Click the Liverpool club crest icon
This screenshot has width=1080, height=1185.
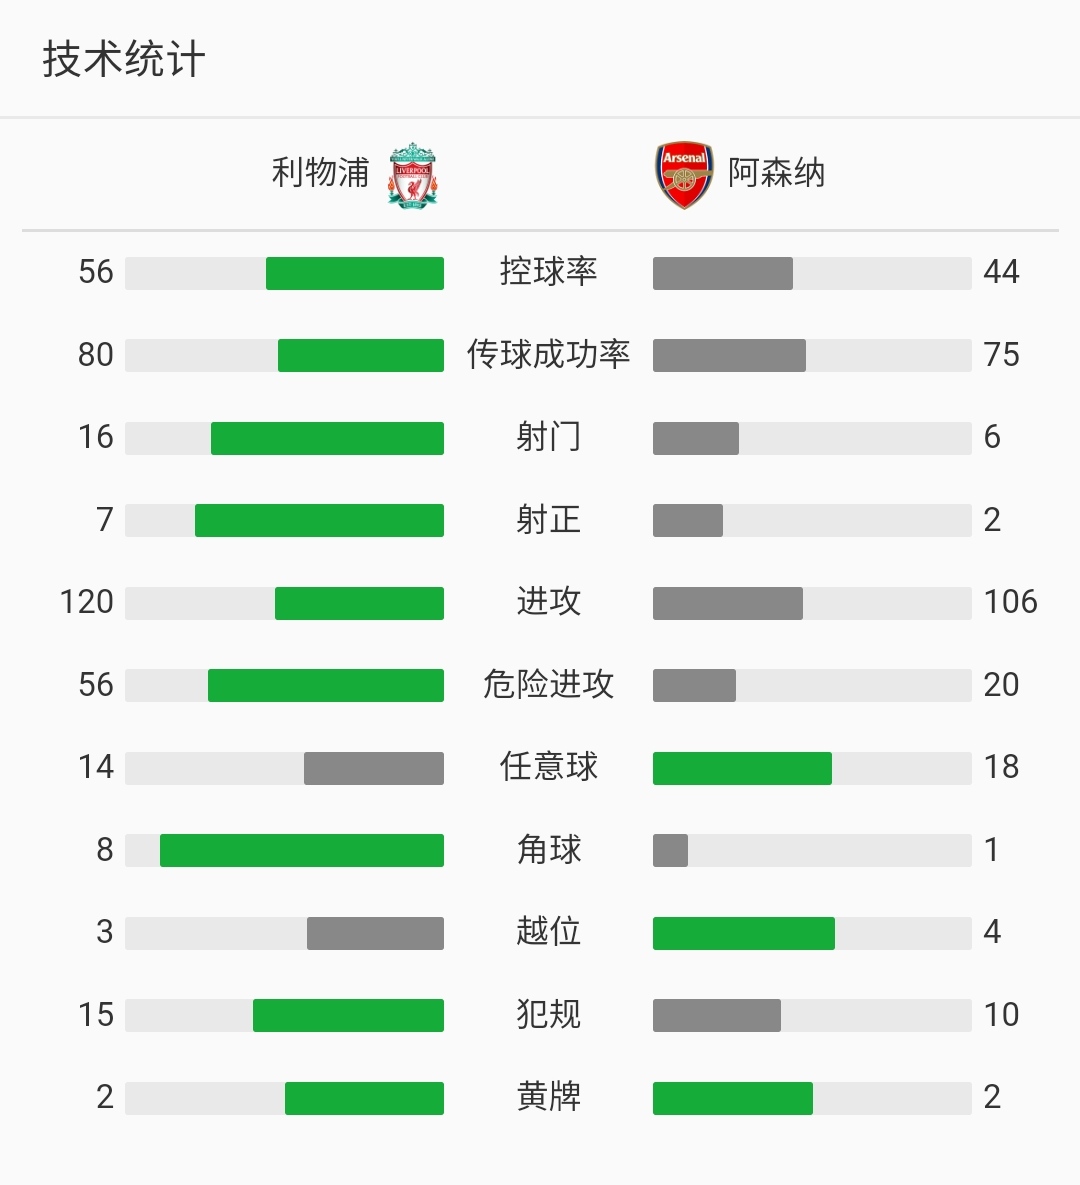coord(412,175)
